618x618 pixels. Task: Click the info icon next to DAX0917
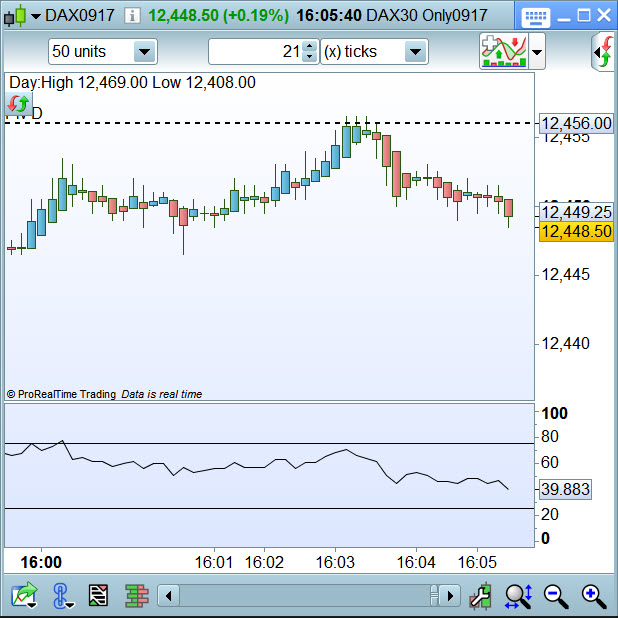132,16
